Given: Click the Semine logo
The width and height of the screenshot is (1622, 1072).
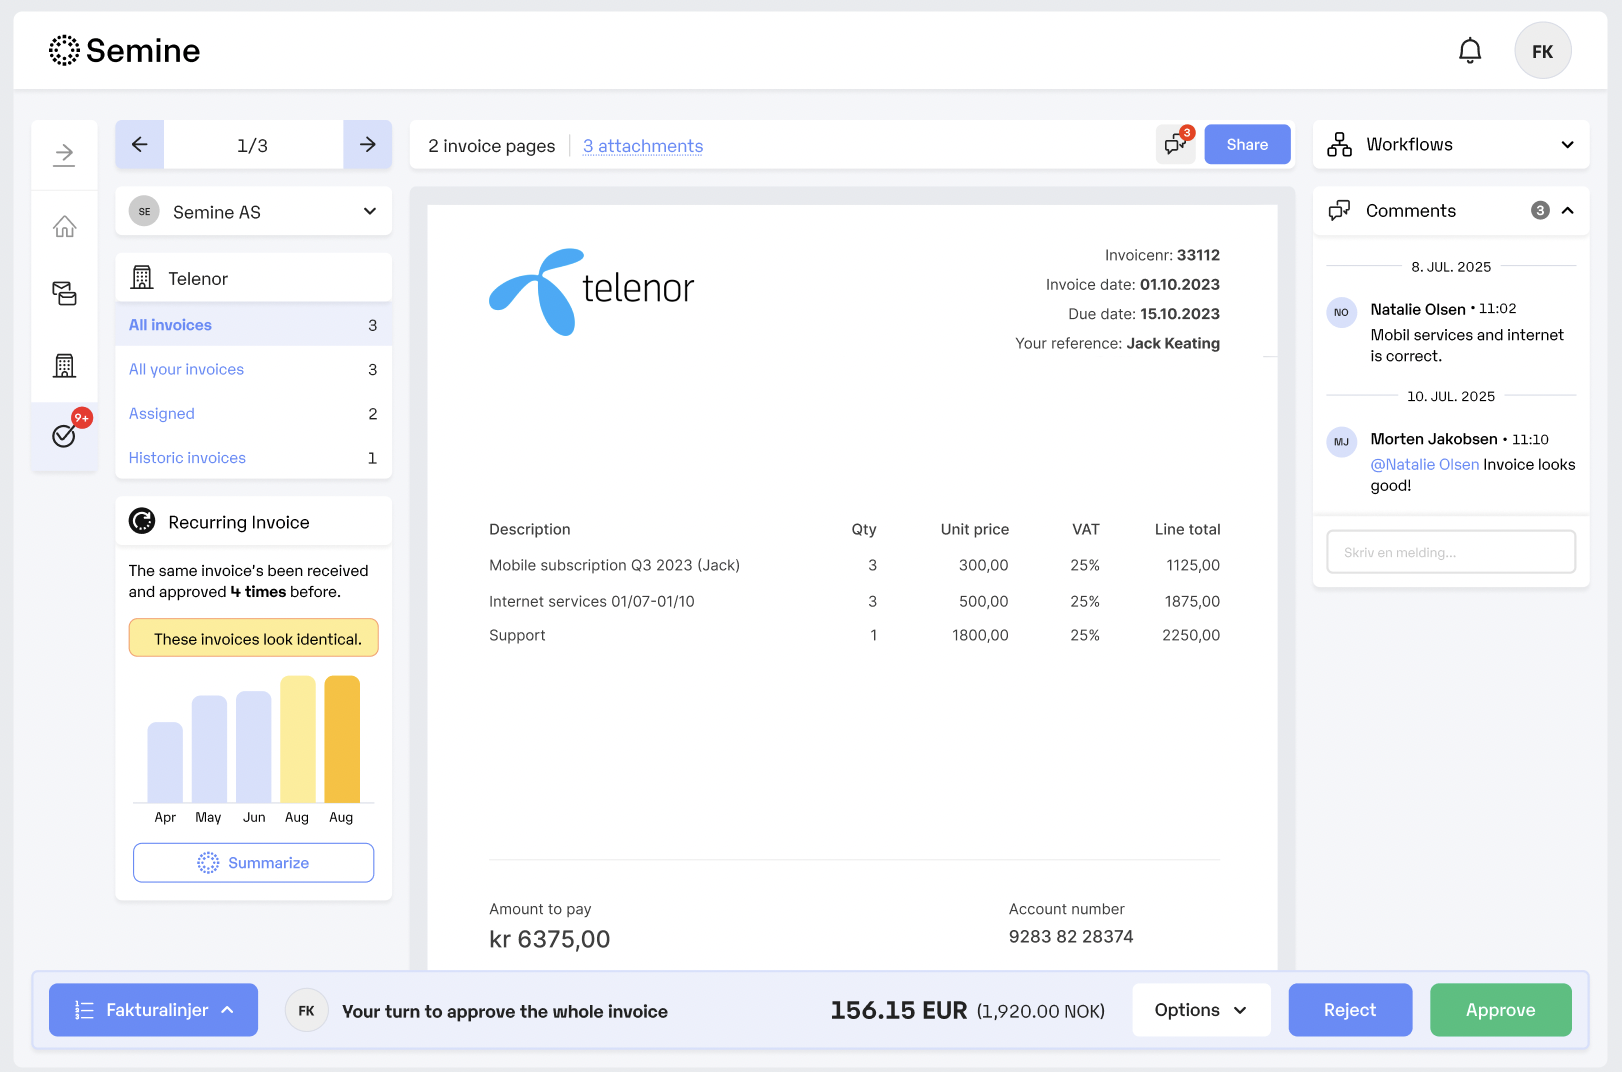Looking at the screenshot, I should (x=124, y=51).
